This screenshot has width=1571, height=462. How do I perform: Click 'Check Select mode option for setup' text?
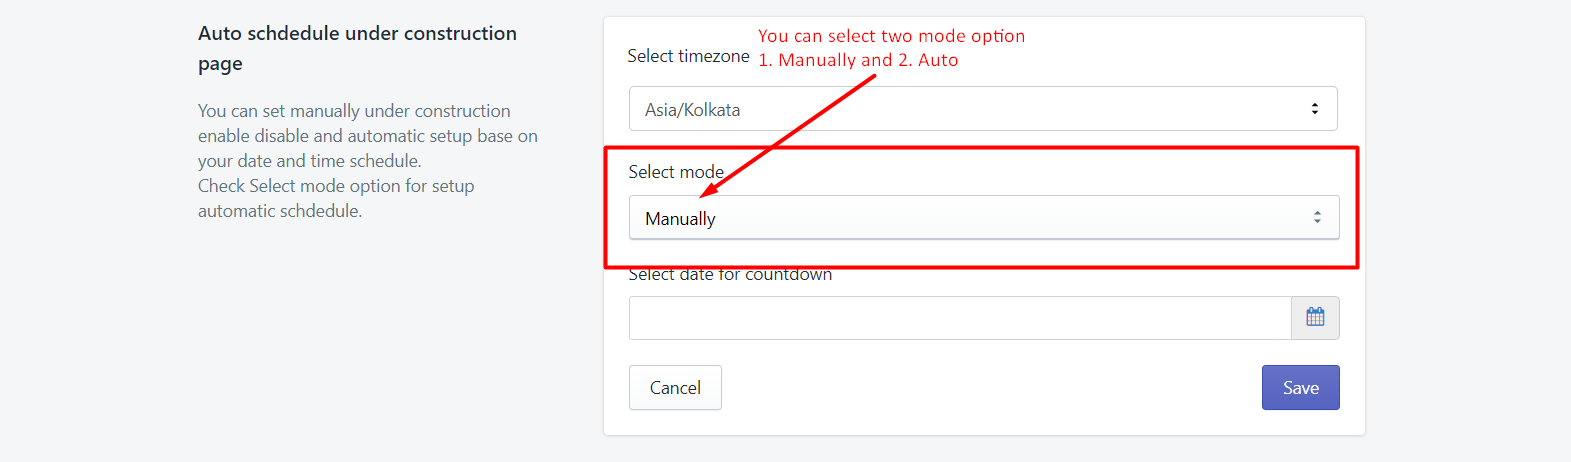336,186
